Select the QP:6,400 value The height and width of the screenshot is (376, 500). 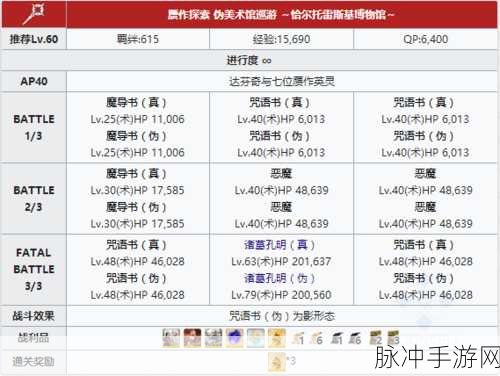[x=425, y=39]
